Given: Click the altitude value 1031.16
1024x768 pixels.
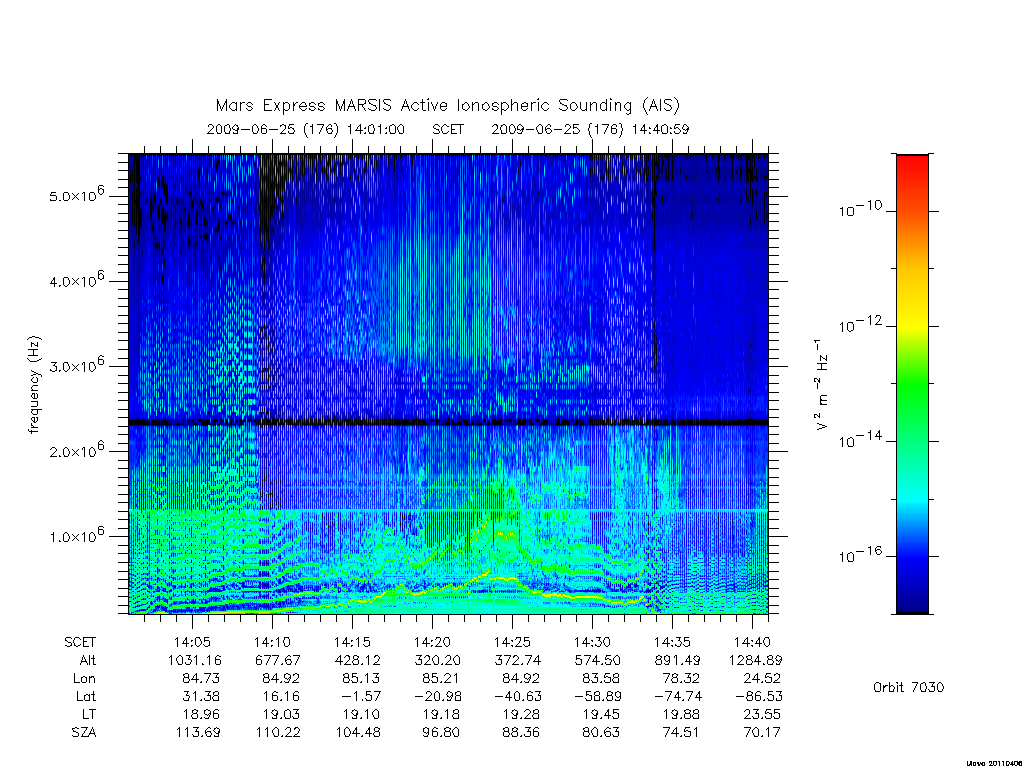Looking at the screenshot, I should click(195, 660).
